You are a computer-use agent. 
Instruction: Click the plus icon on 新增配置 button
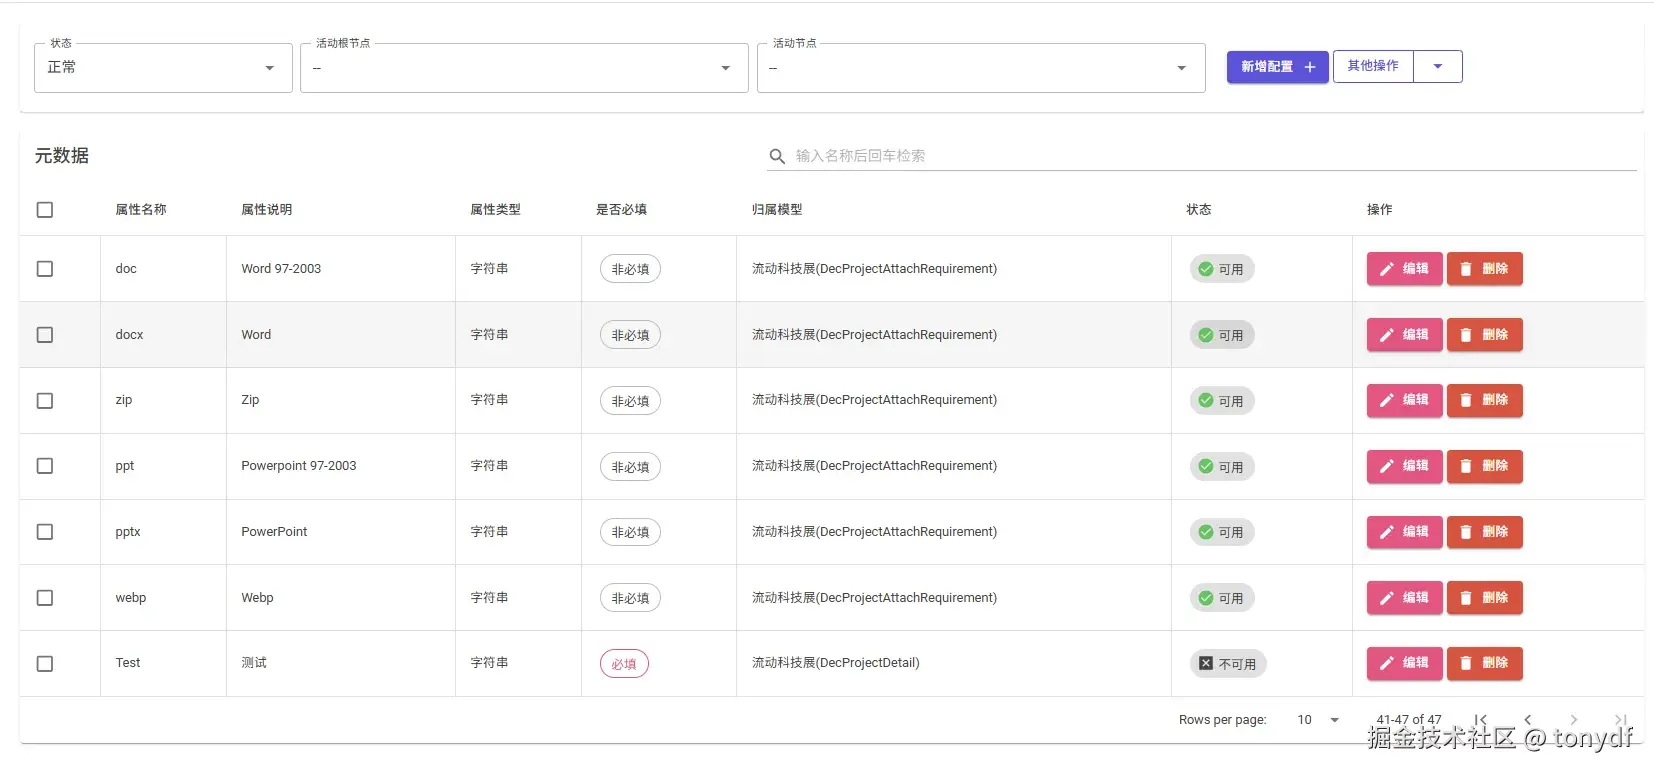1310,67
